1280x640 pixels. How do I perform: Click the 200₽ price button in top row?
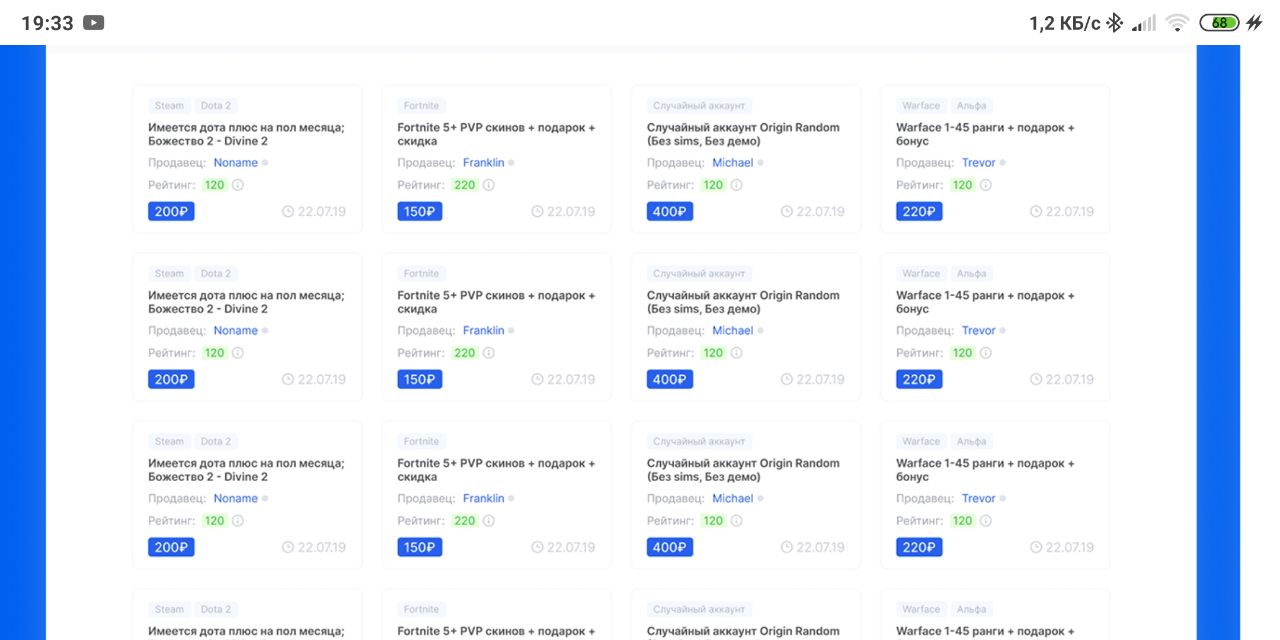point(171,212)
